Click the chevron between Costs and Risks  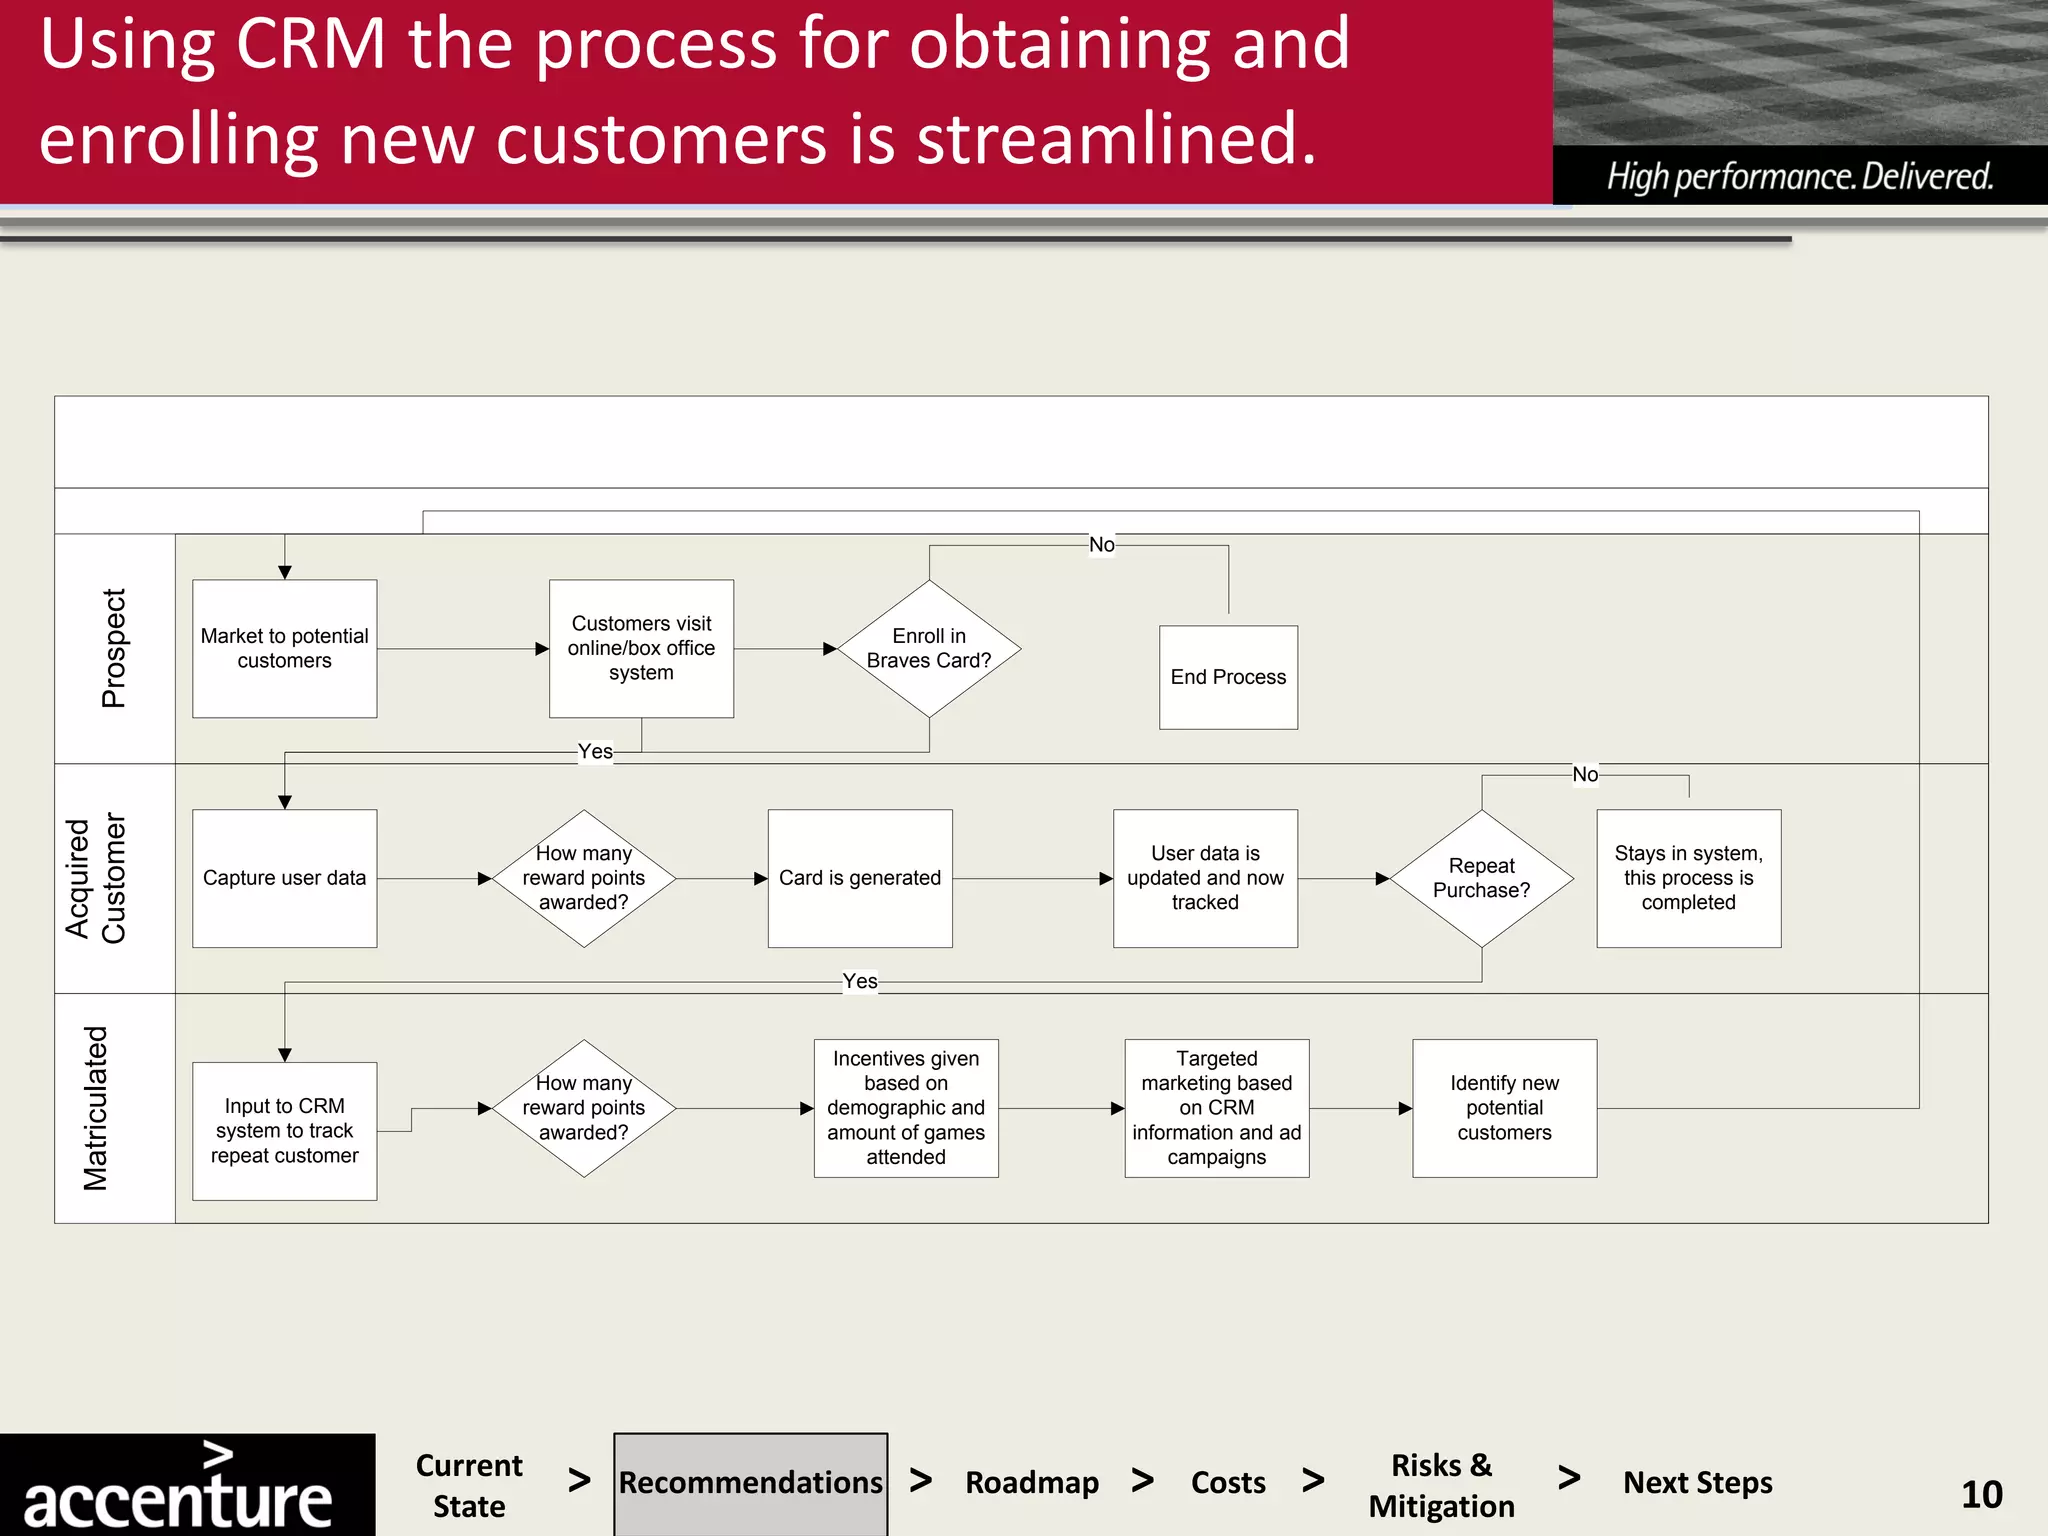(1314, 1480)
